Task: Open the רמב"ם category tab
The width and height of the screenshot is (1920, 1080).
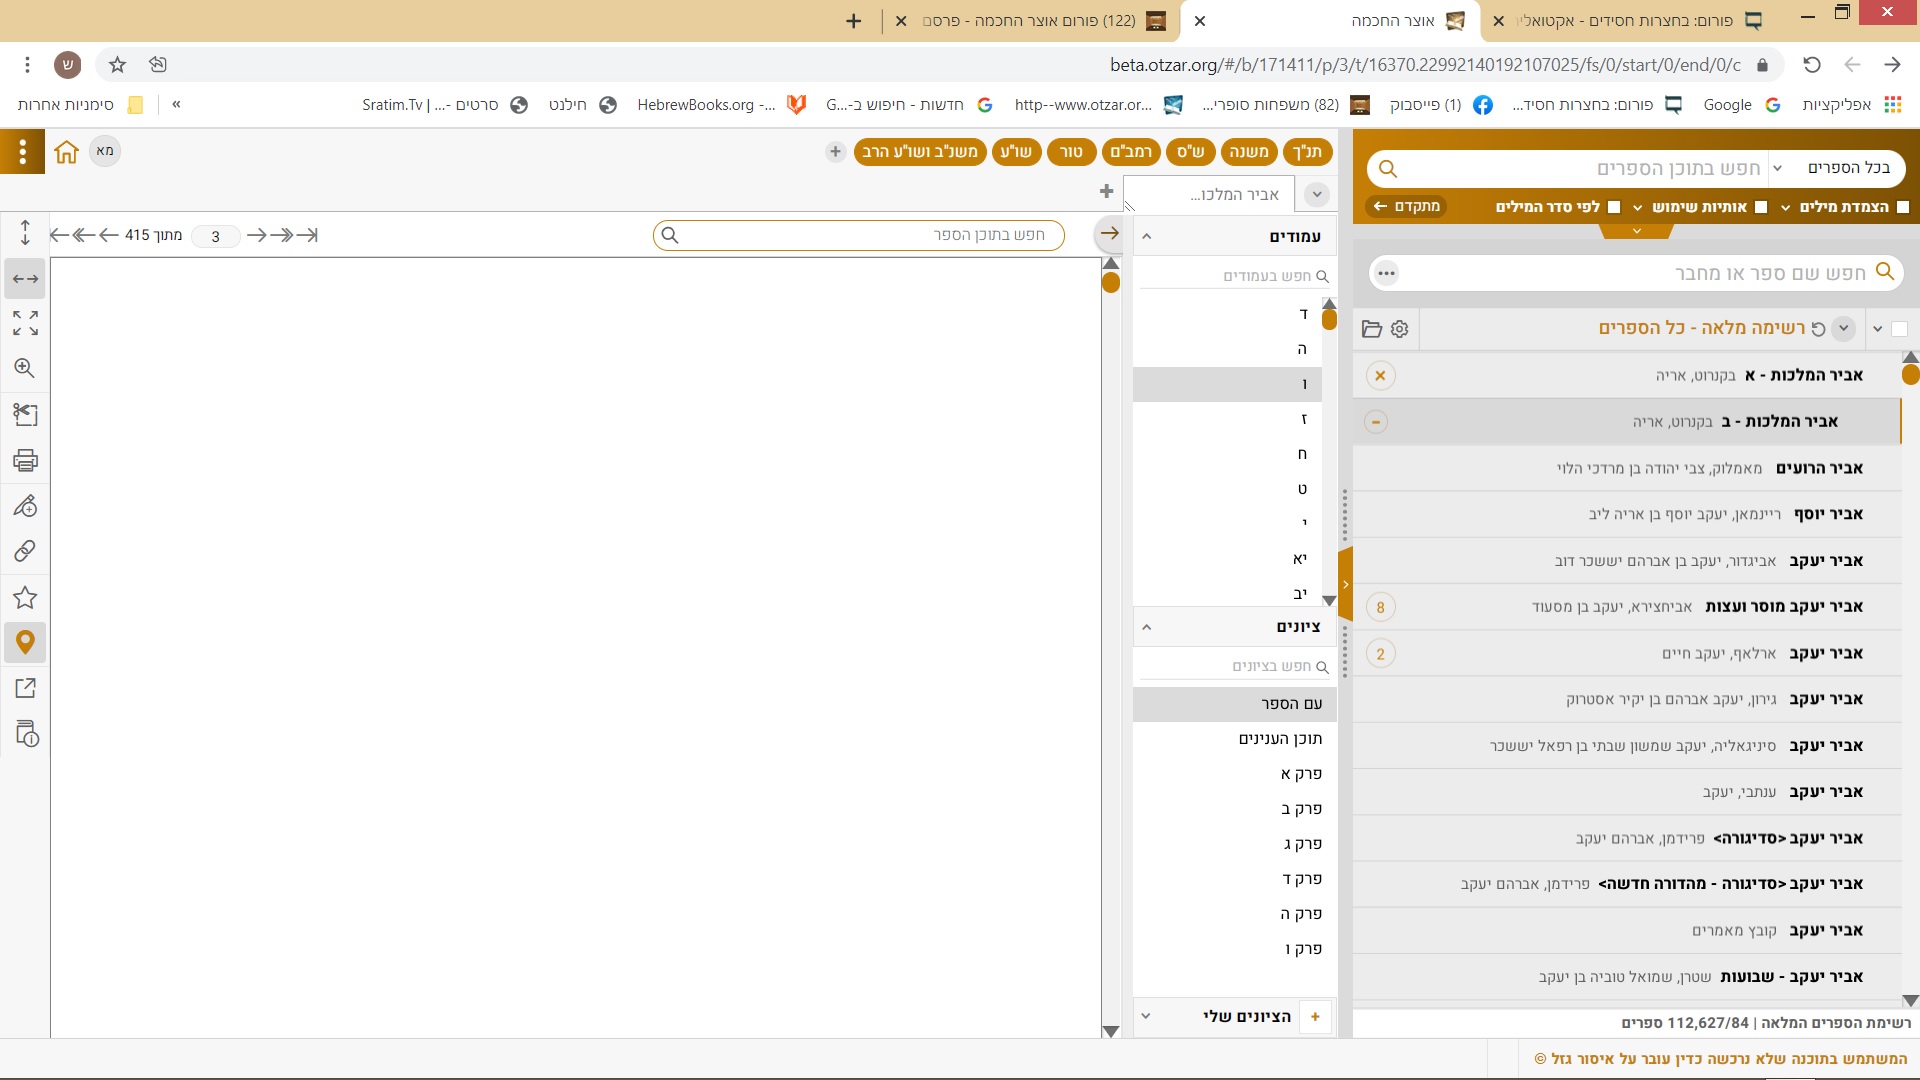Action: [1131, 152]
